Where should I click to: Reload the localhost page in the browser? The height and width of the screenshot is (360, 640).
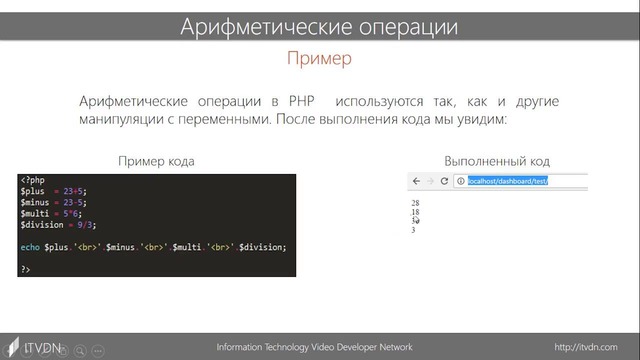(444, 181)
